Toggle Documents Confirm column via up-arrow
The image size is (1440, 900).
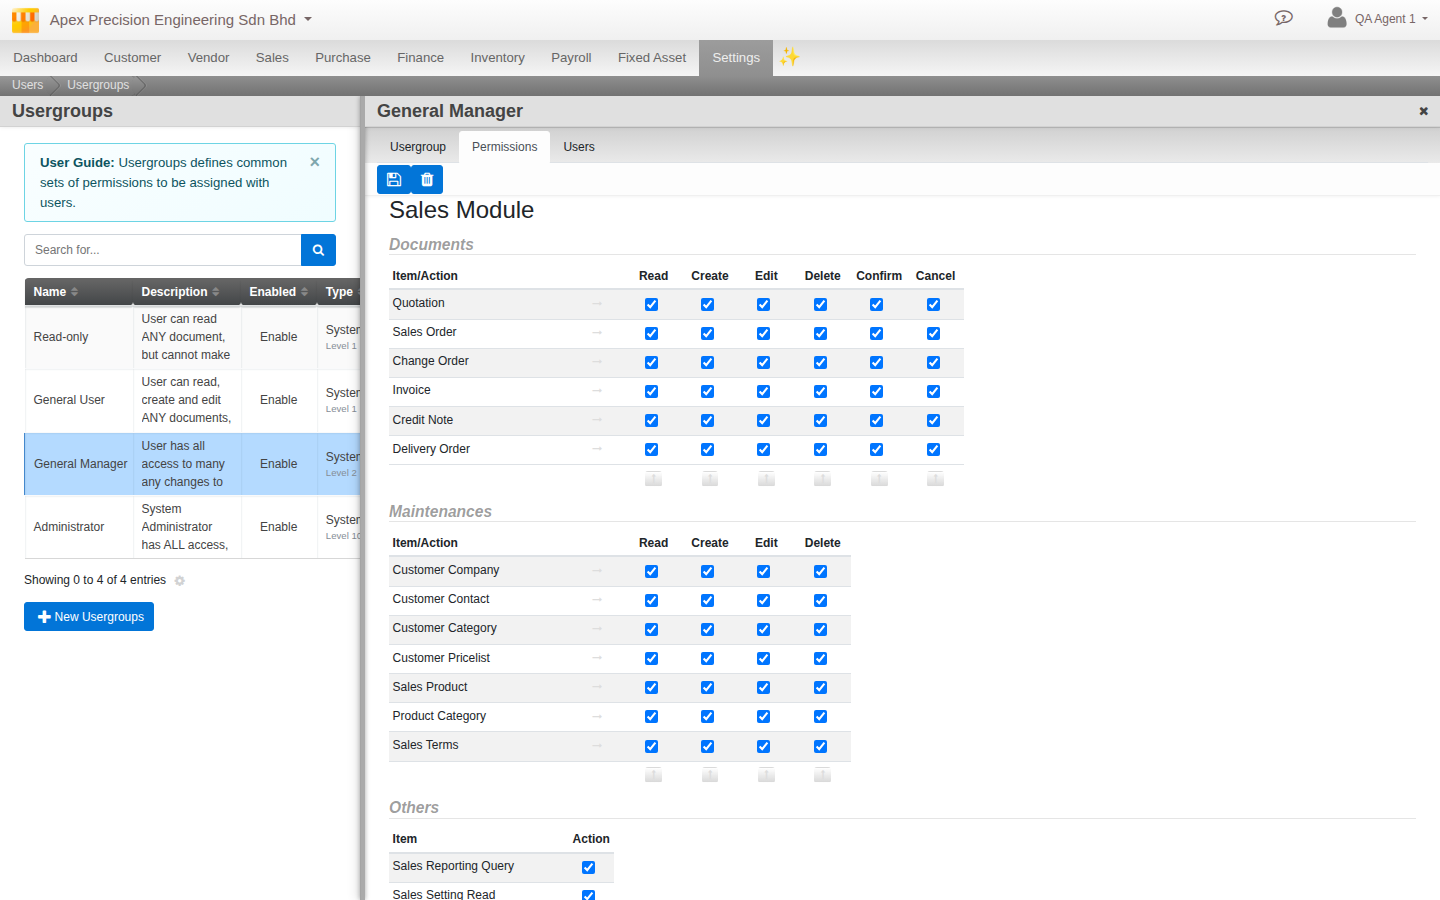pos(879,479)
